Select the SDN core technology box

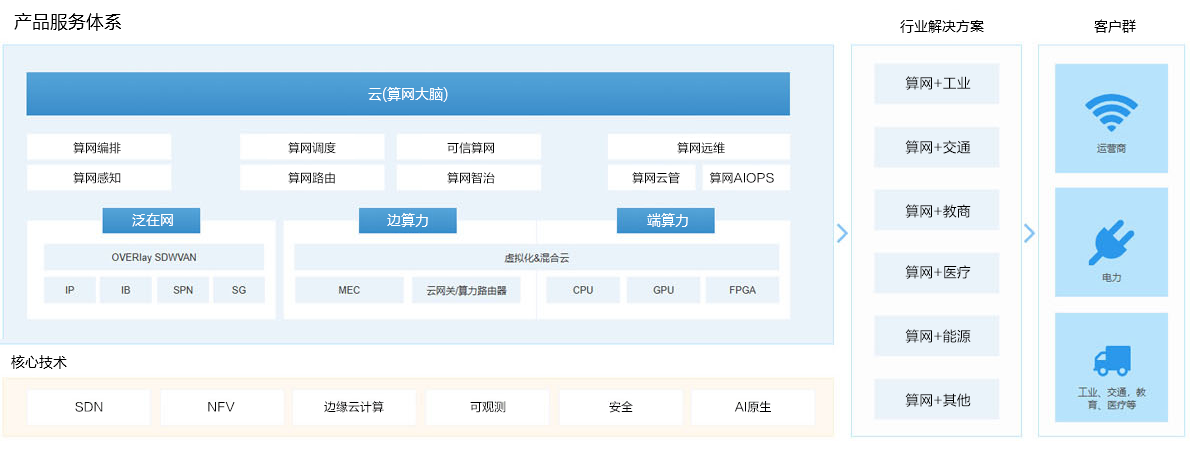tap(89, 407)
